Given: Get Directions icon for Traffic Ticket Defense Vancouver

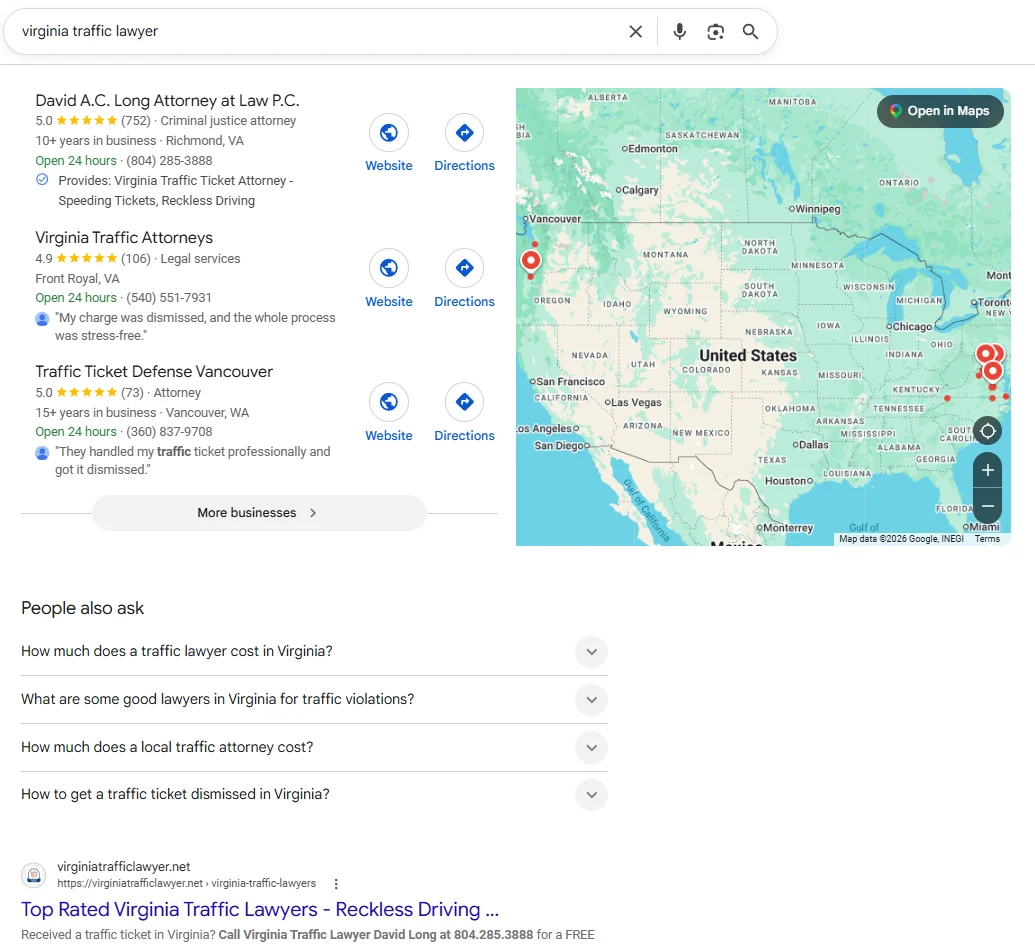Looking at the screenshot, I should tap(465, 402).
